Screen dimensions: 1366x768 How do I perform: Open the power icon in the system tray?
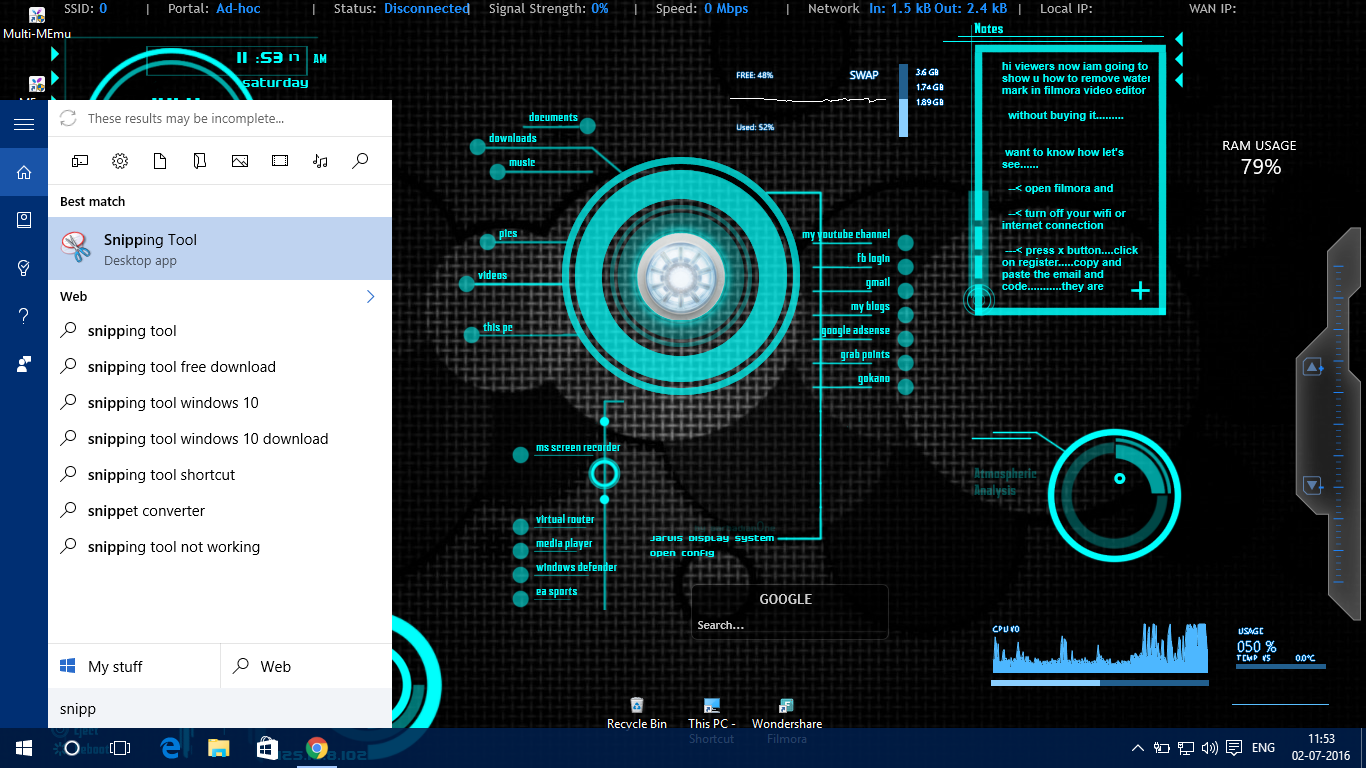click(x=1161, y=748)
